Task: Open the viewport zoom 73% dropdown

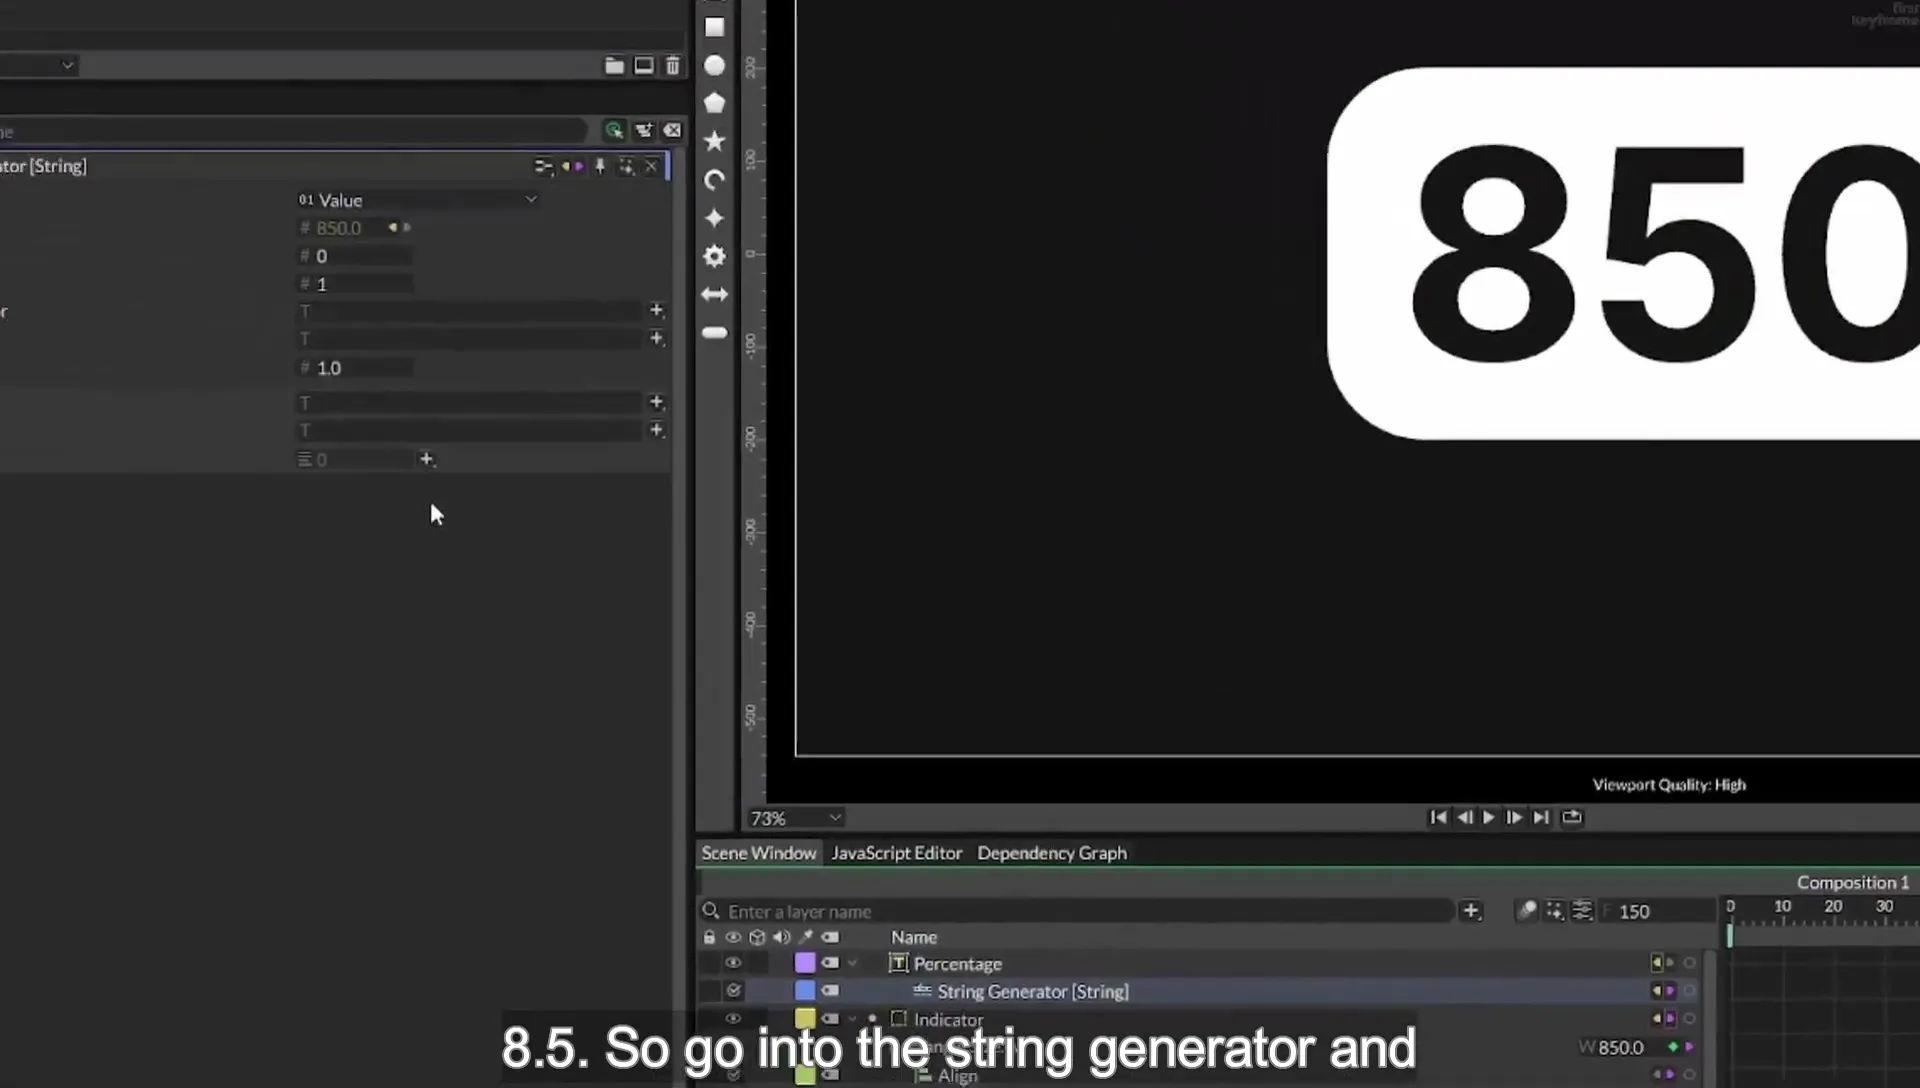Action: [x=795, y=818]
